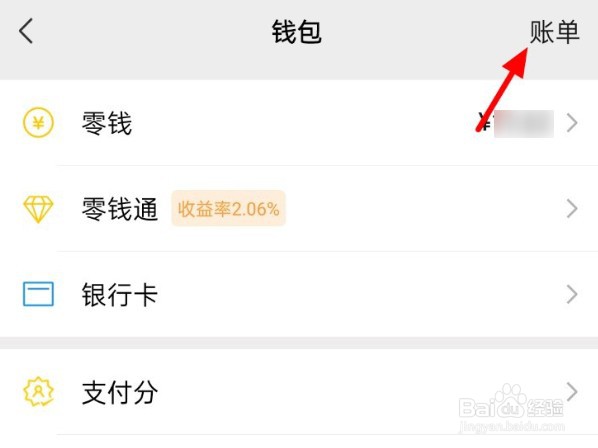Tap the back arrow icon

tap(26, 31)
